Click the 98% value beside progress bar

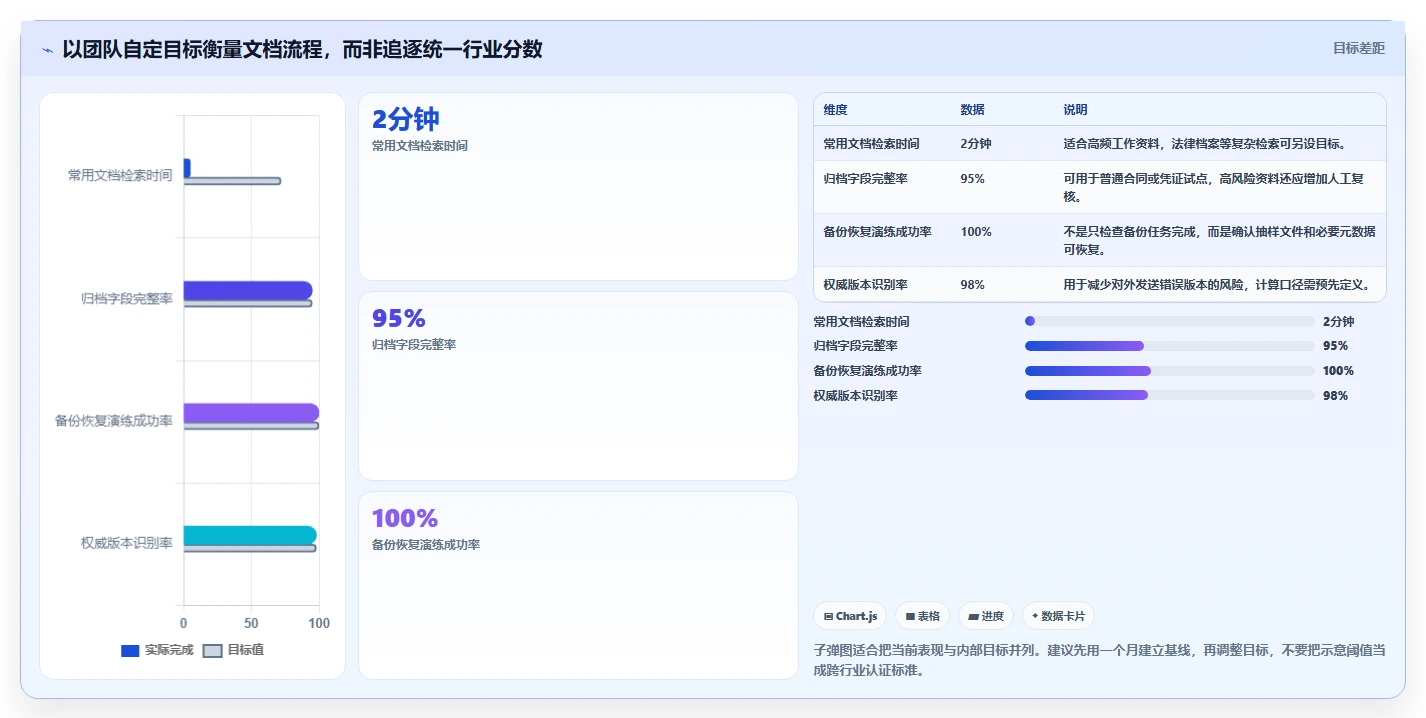1335,396
